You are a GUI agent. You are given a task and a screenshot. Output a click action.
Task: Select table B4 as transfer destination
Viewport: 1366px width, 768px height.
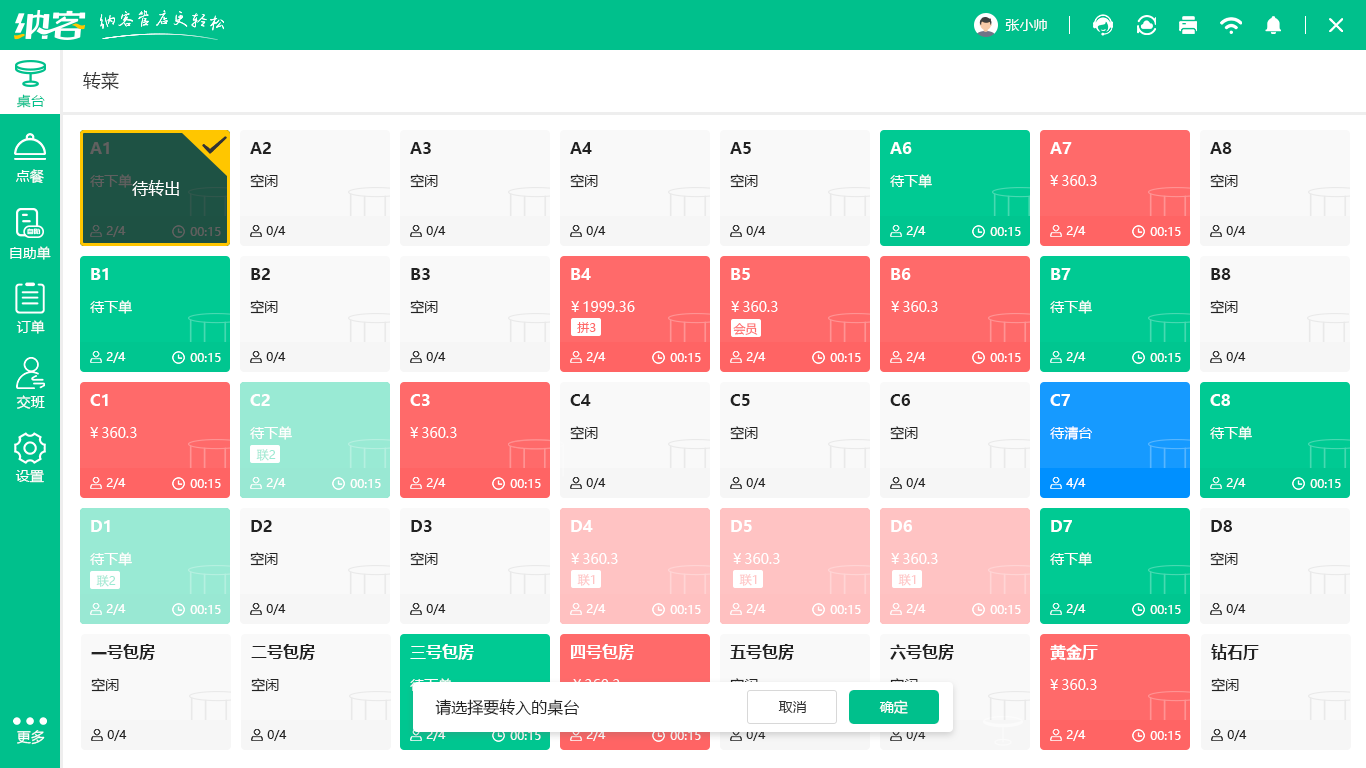click(634, 314)
